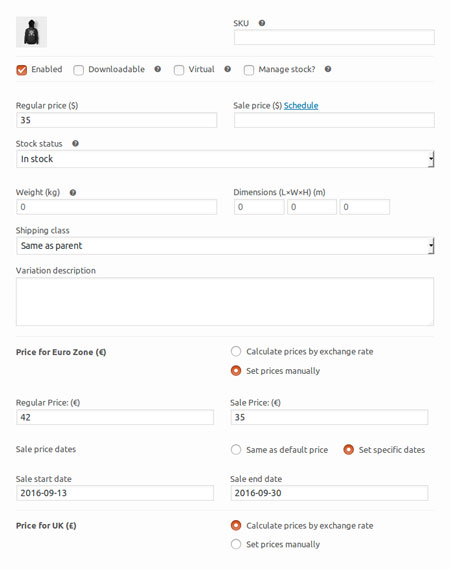The width and height of the screenshot is (450, 569).
Task: Focus the Regular price ($) field
Action: tap(116, 120)
